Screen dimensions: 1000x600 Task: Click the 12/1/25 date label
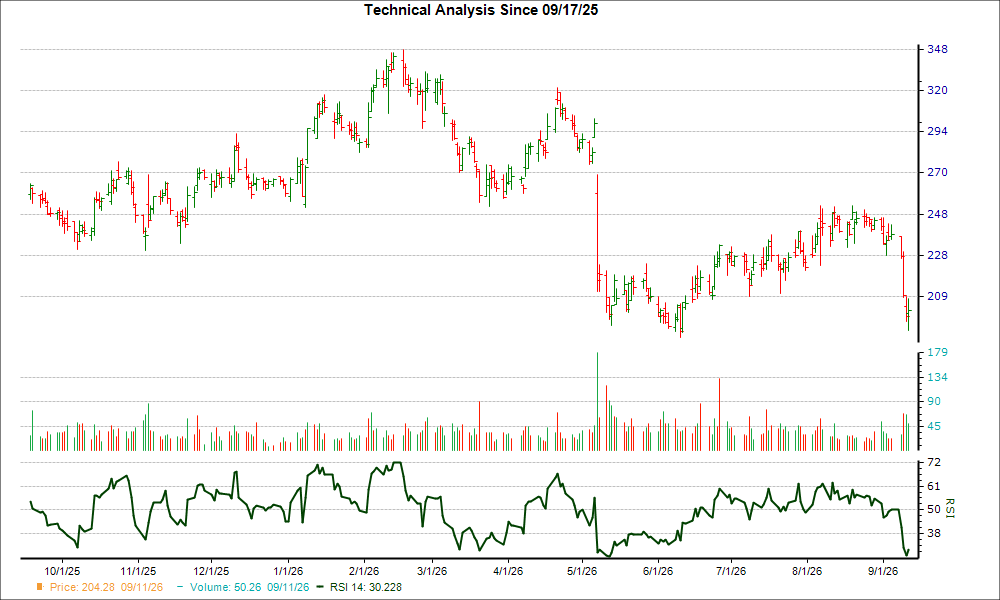coord(211,571)
